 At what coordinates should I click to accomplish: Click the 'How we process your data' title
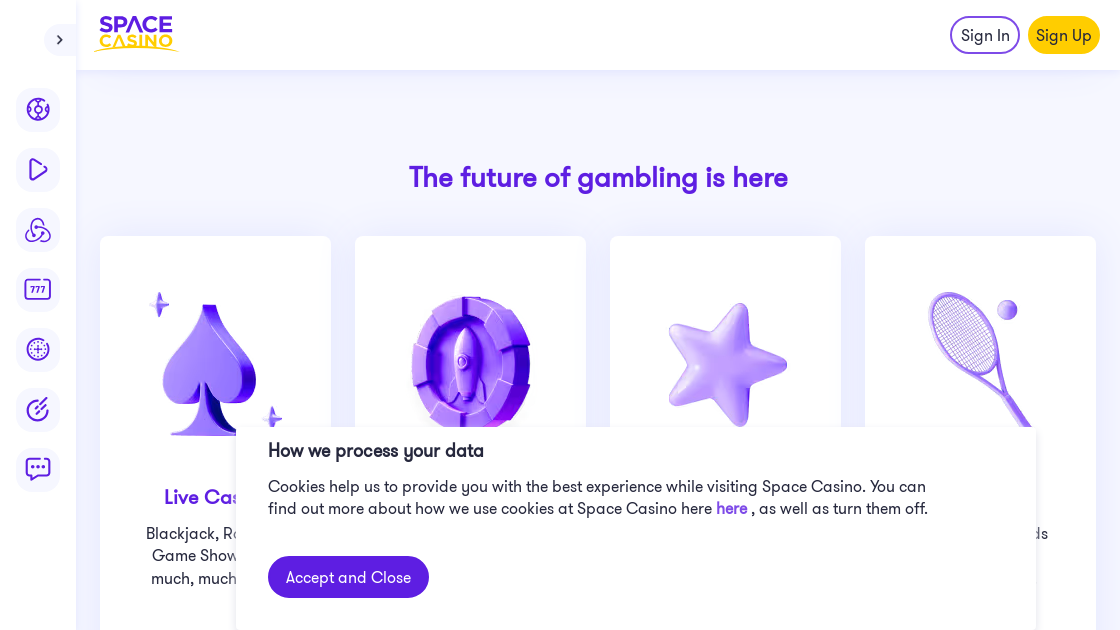tap(376, 451)
